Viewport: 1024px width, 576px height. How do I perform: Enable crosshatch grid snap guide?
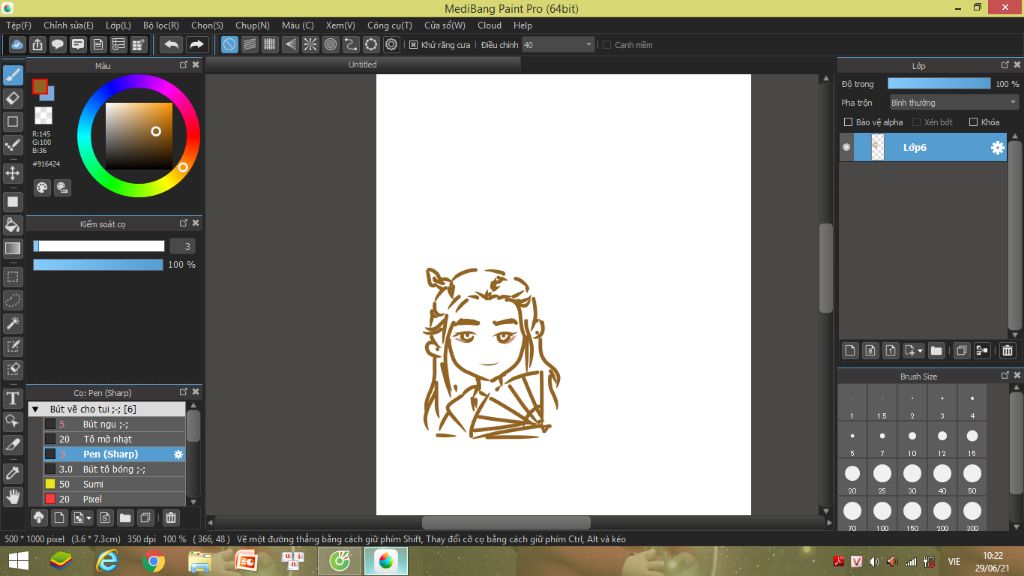270,44
